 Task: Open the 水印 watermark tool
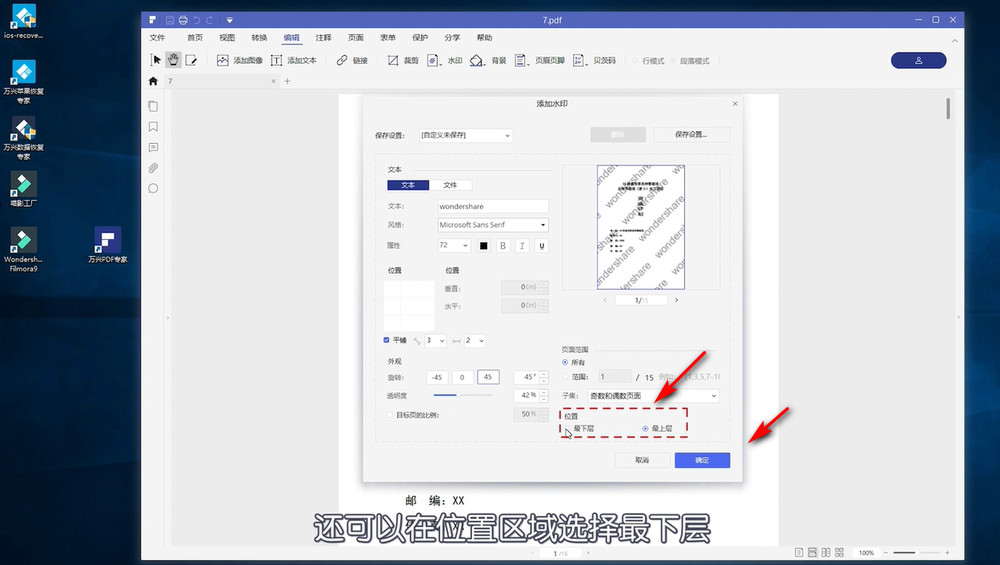point(445,61)
